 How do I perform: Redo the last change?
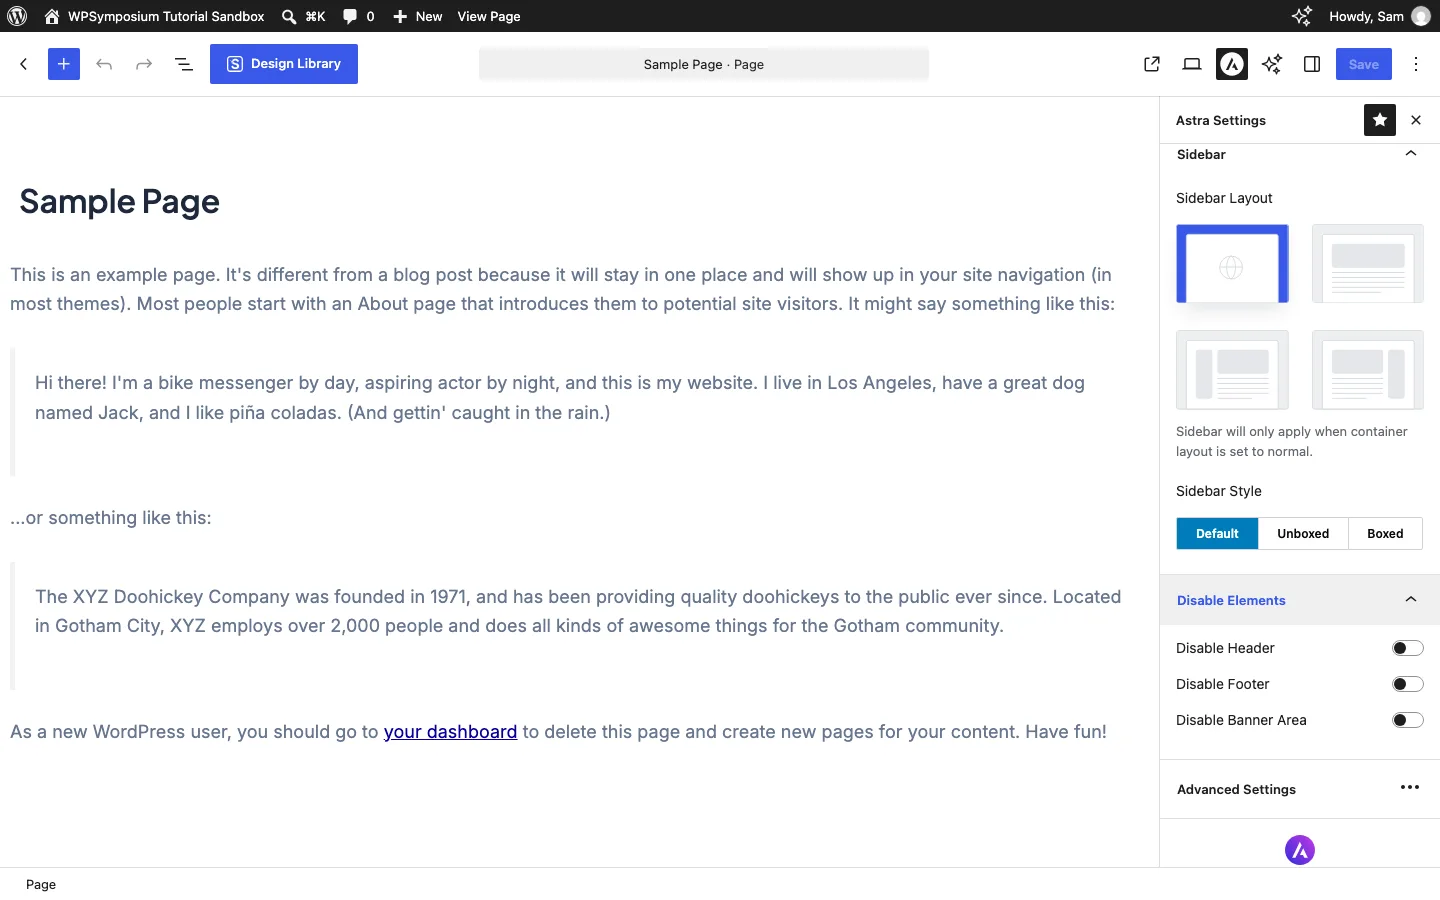(x=144, y=64)
